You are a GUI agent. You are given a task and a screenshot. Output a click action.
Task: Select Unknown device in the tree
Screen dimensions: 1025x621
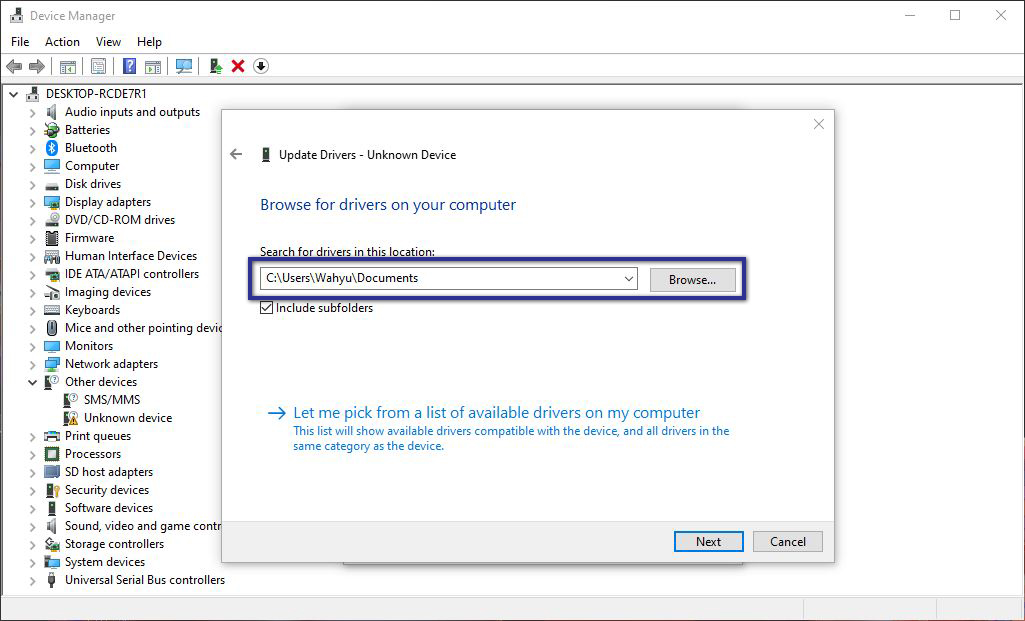[127, 418]
